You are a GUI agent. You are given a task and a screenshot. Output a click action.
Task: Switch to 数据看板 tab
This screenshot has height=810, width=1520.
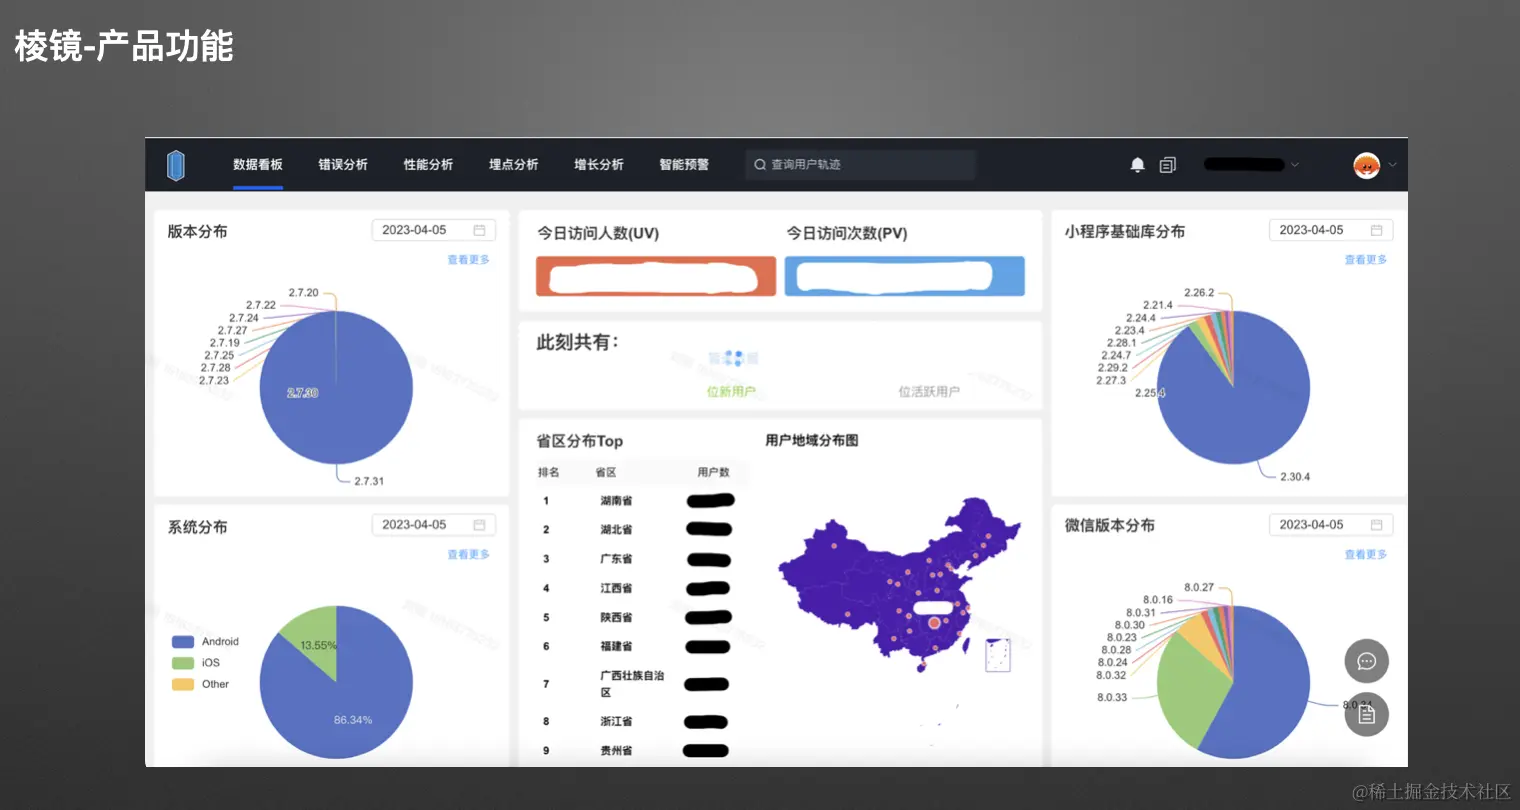[x=258, y=165]
